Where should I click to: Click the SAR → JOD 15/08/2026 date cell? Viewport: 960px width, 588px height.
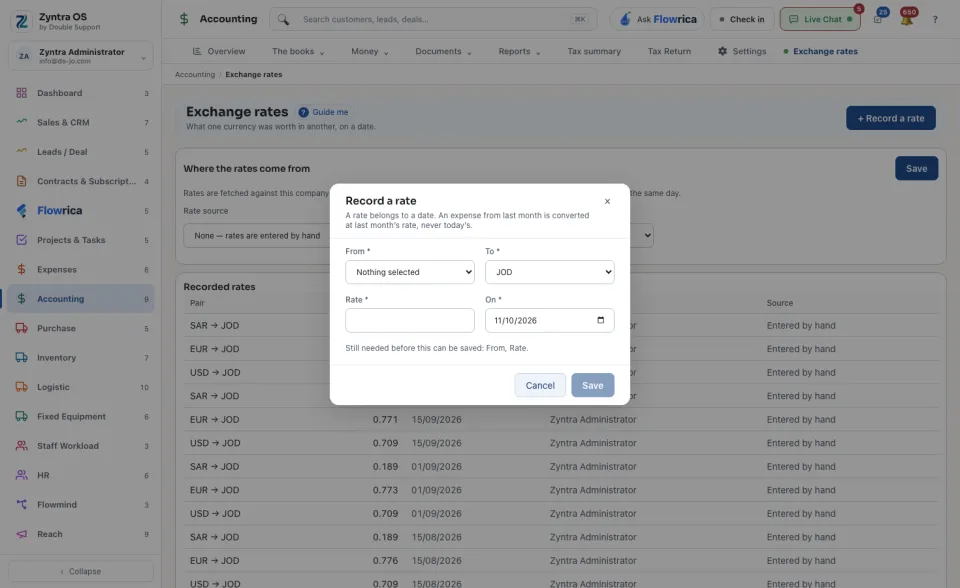(437, 537)
